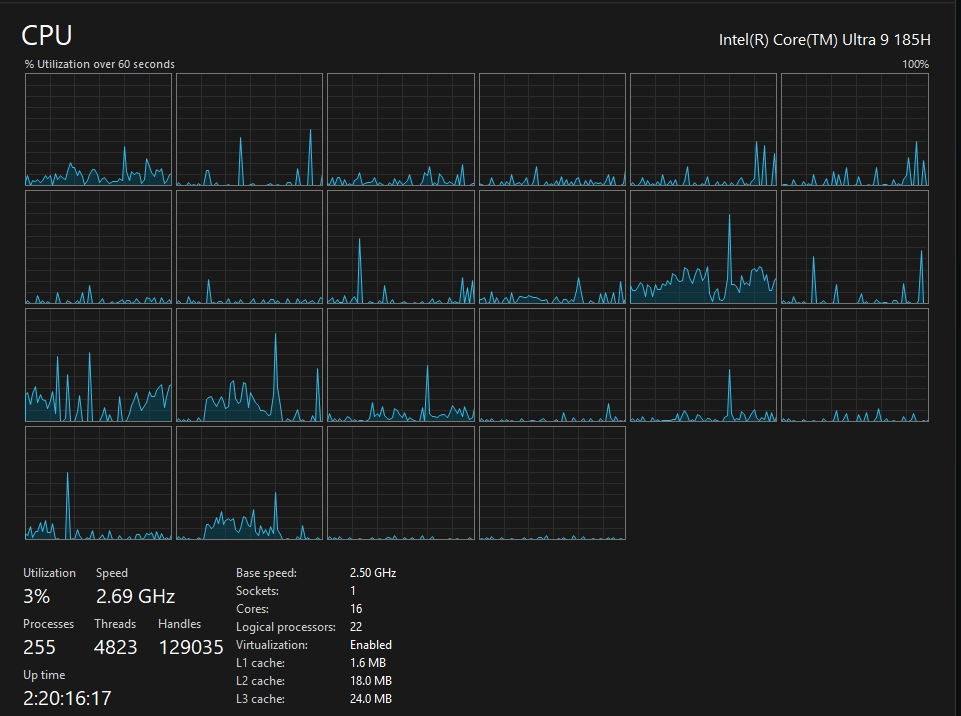This screenshot has height=716, width=961.
Task: Select the 'Base speed:' label
Action: click(267, 573)
